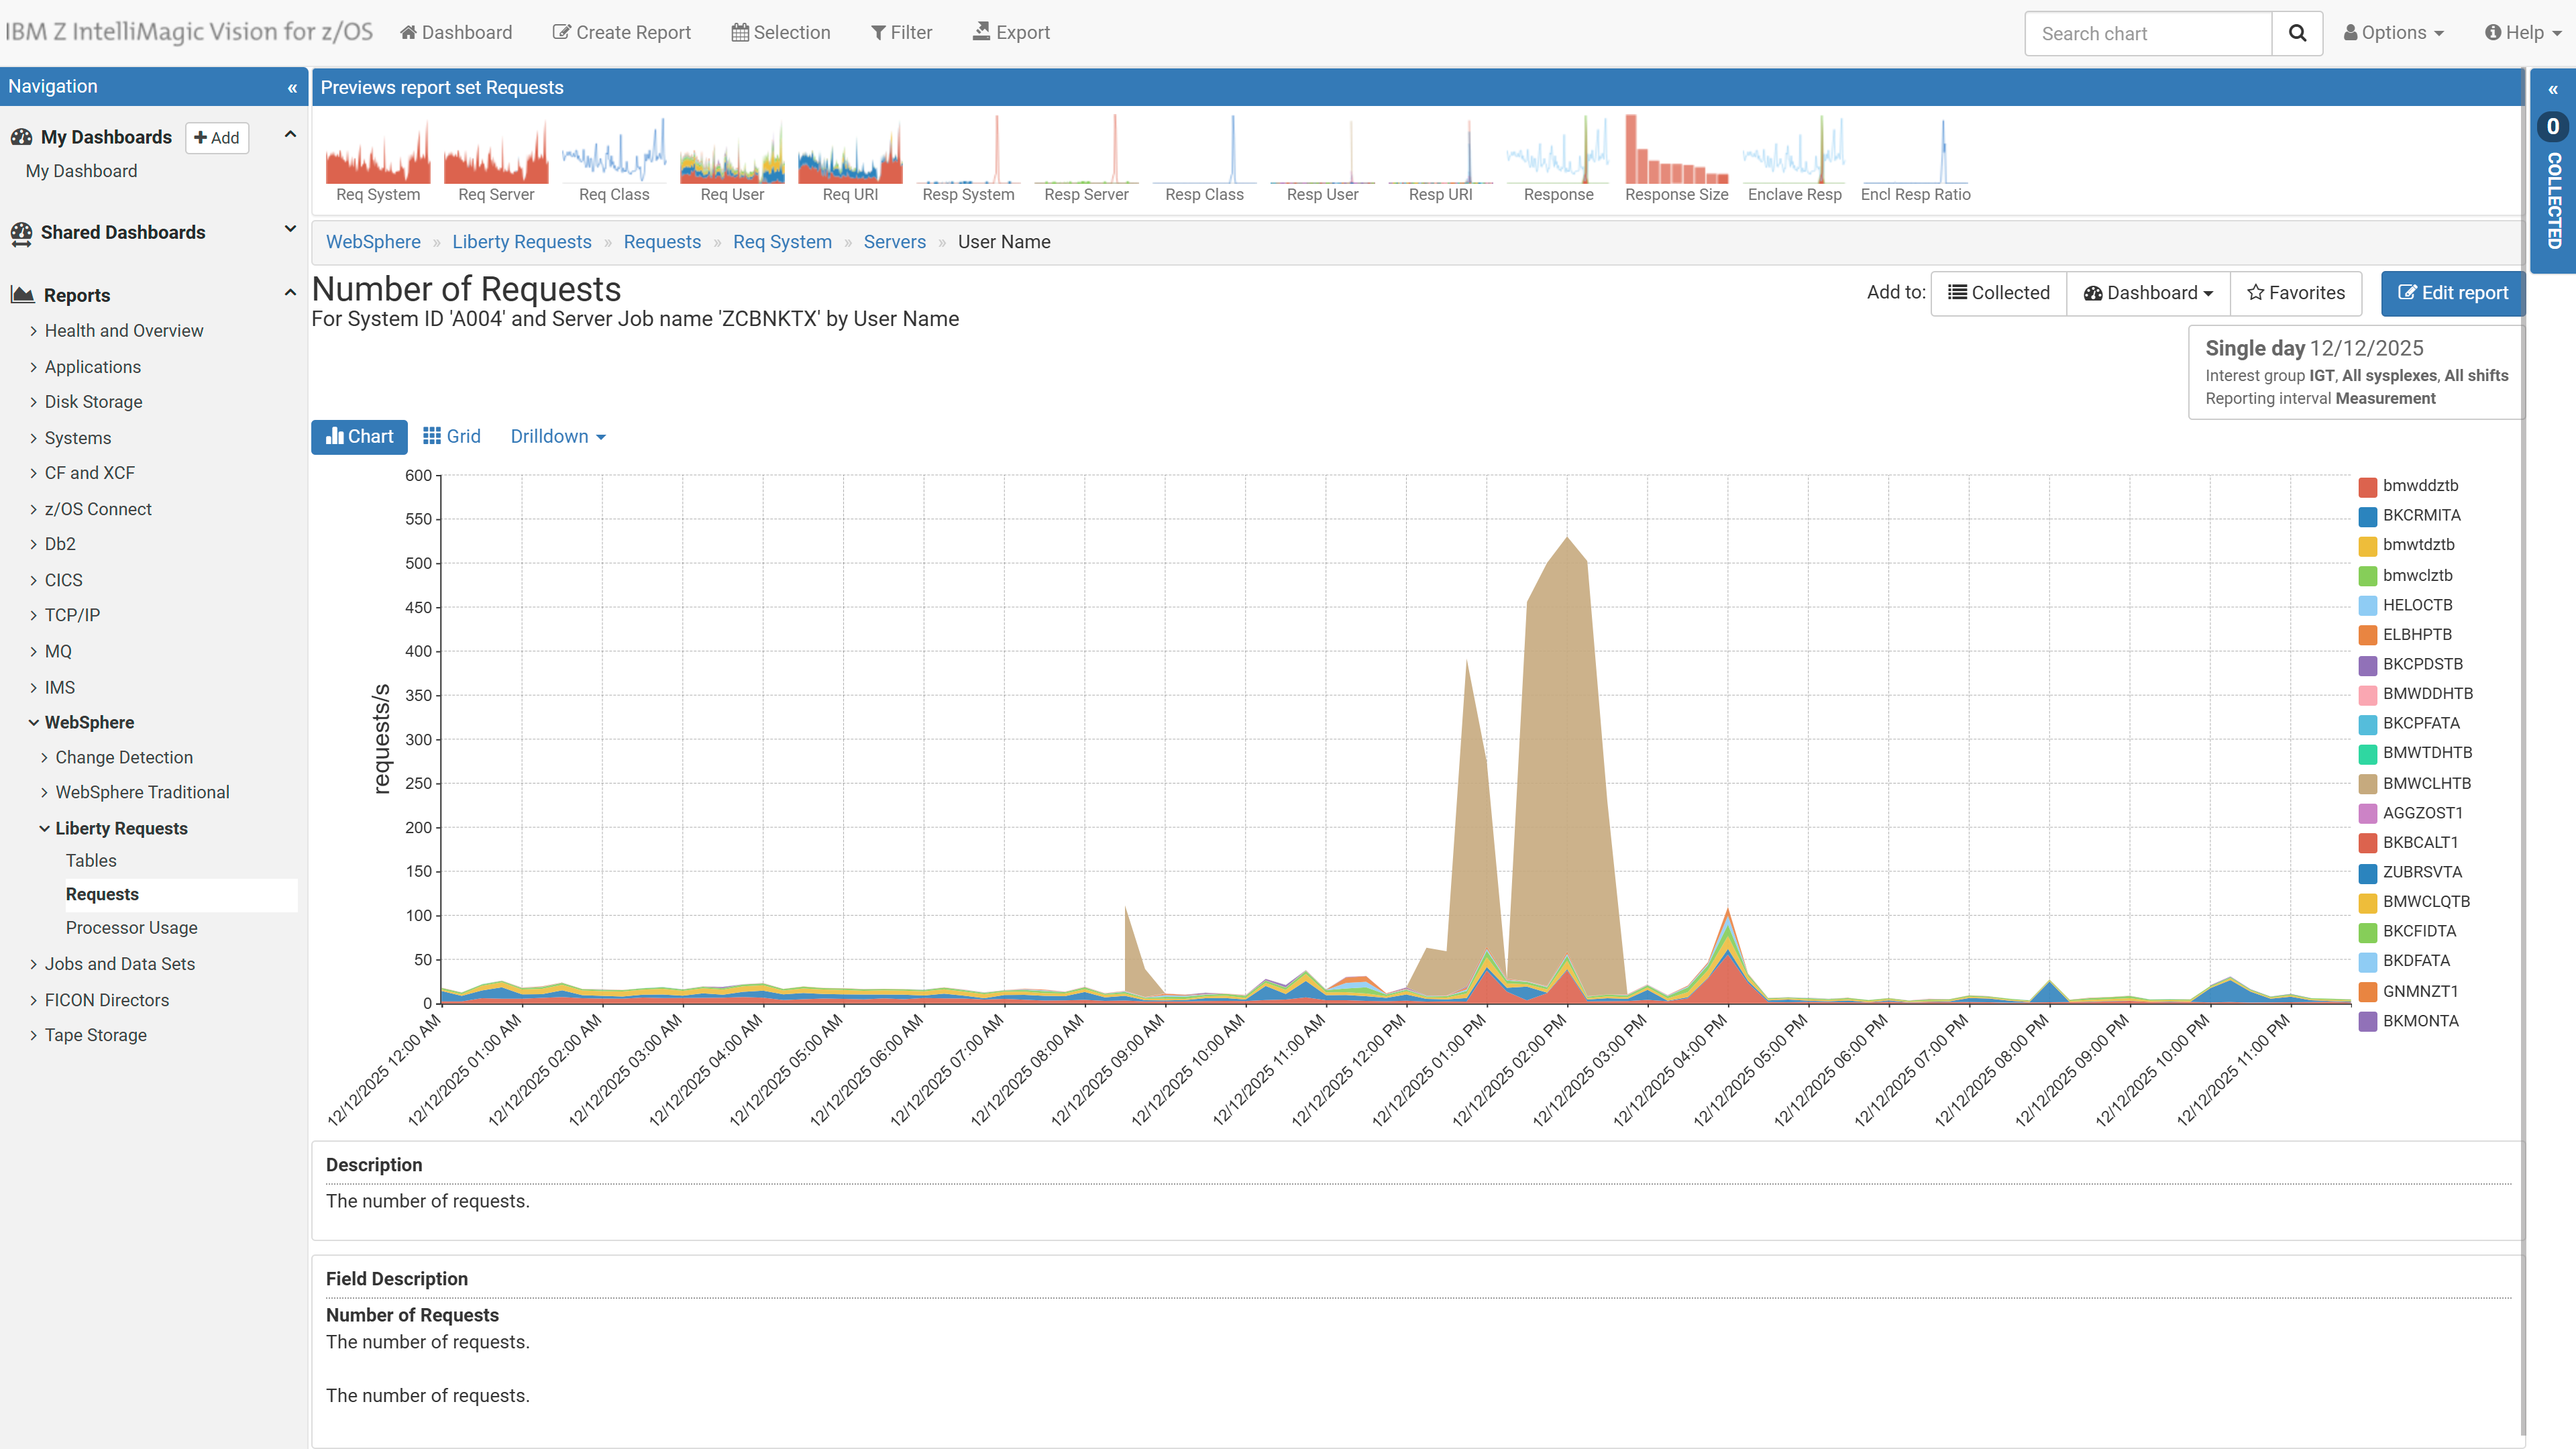Viewport: 2576px width, 1449px height.
Task: Click the search magnifier button
Action: [x=2297, y=33]
